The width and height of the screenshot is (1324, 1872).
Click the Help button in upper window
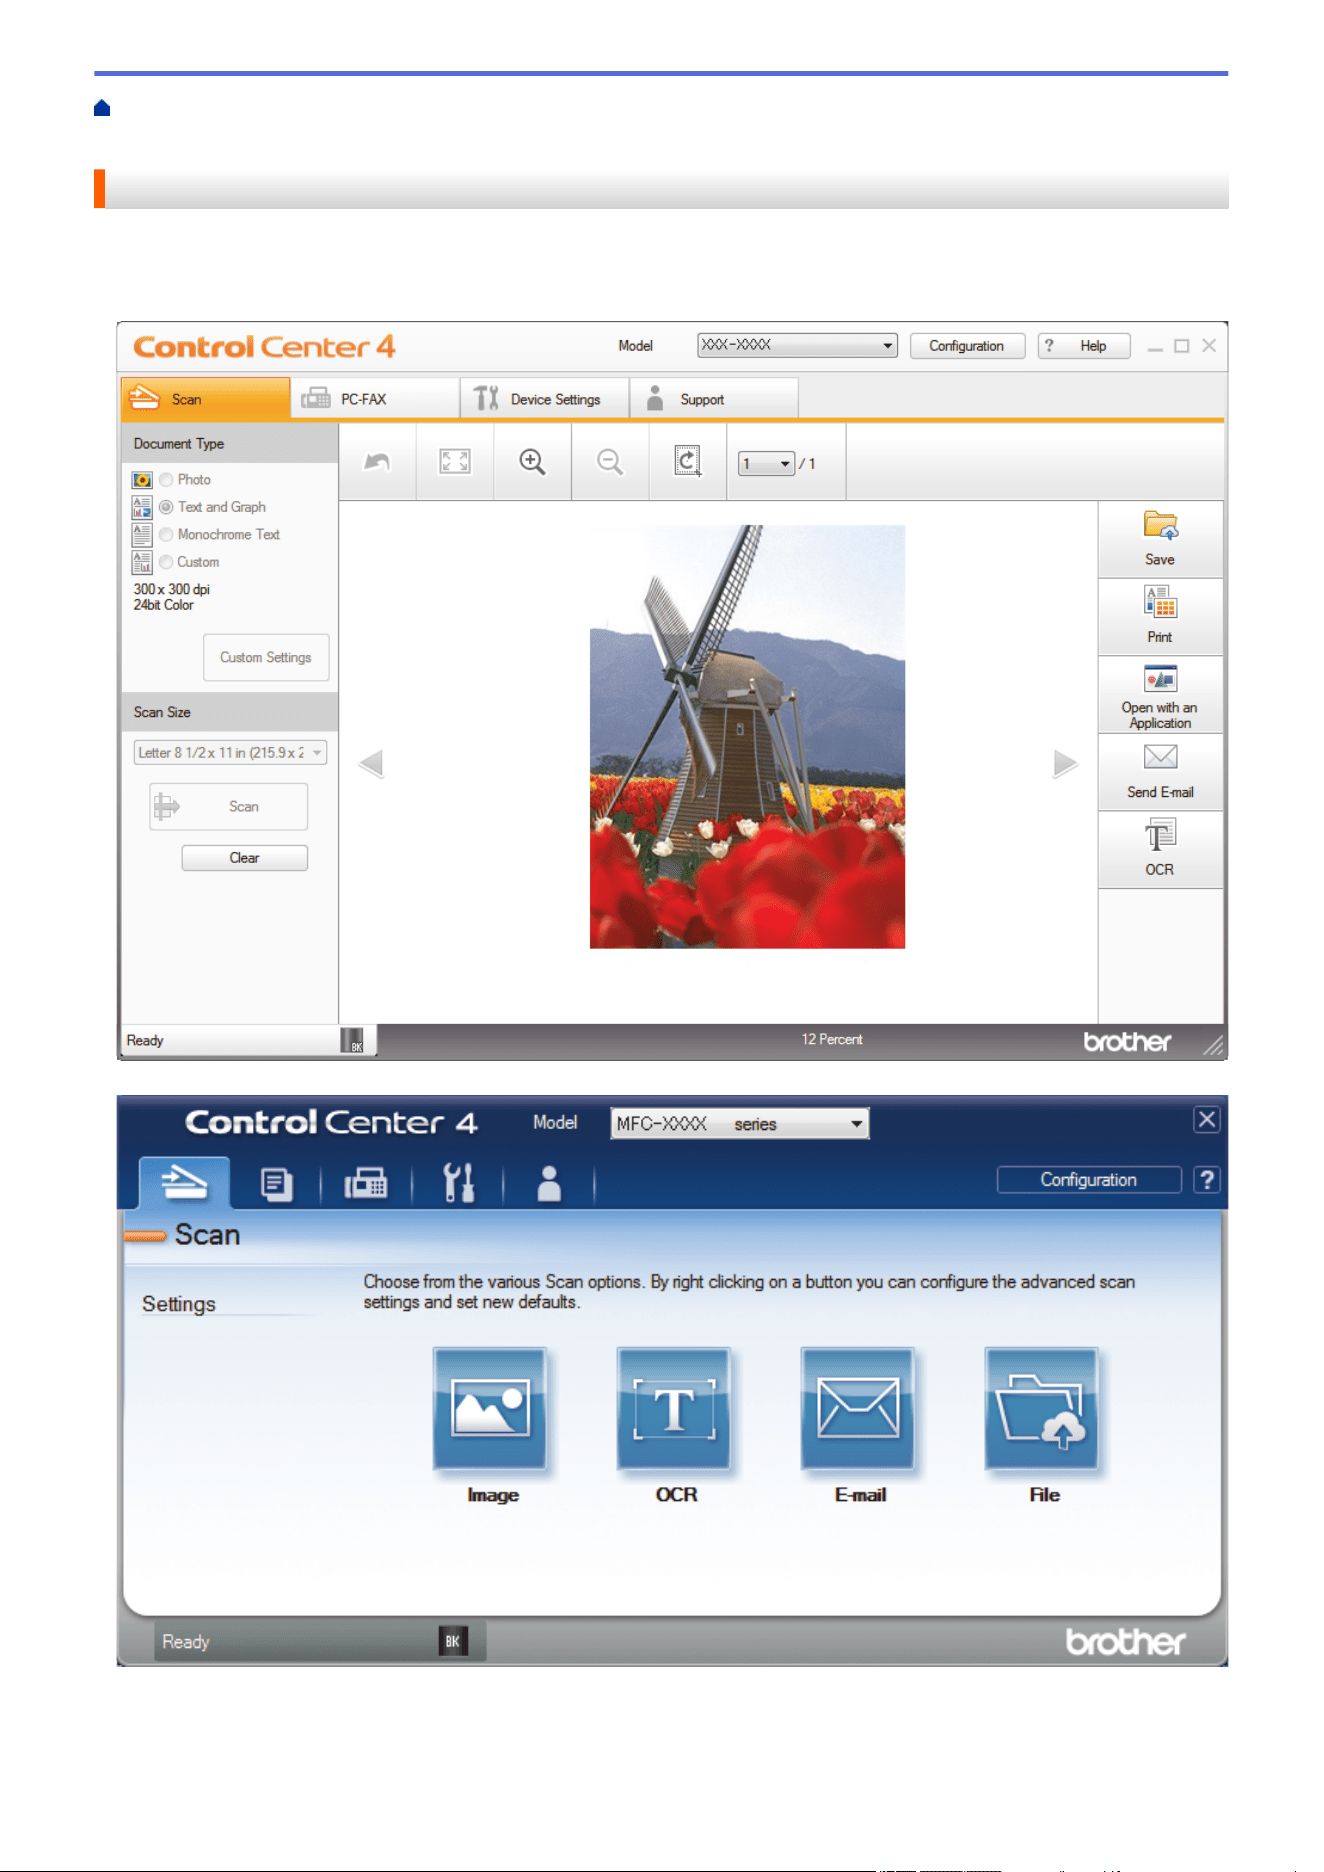pyautogui.click(x=1084, y=346)
